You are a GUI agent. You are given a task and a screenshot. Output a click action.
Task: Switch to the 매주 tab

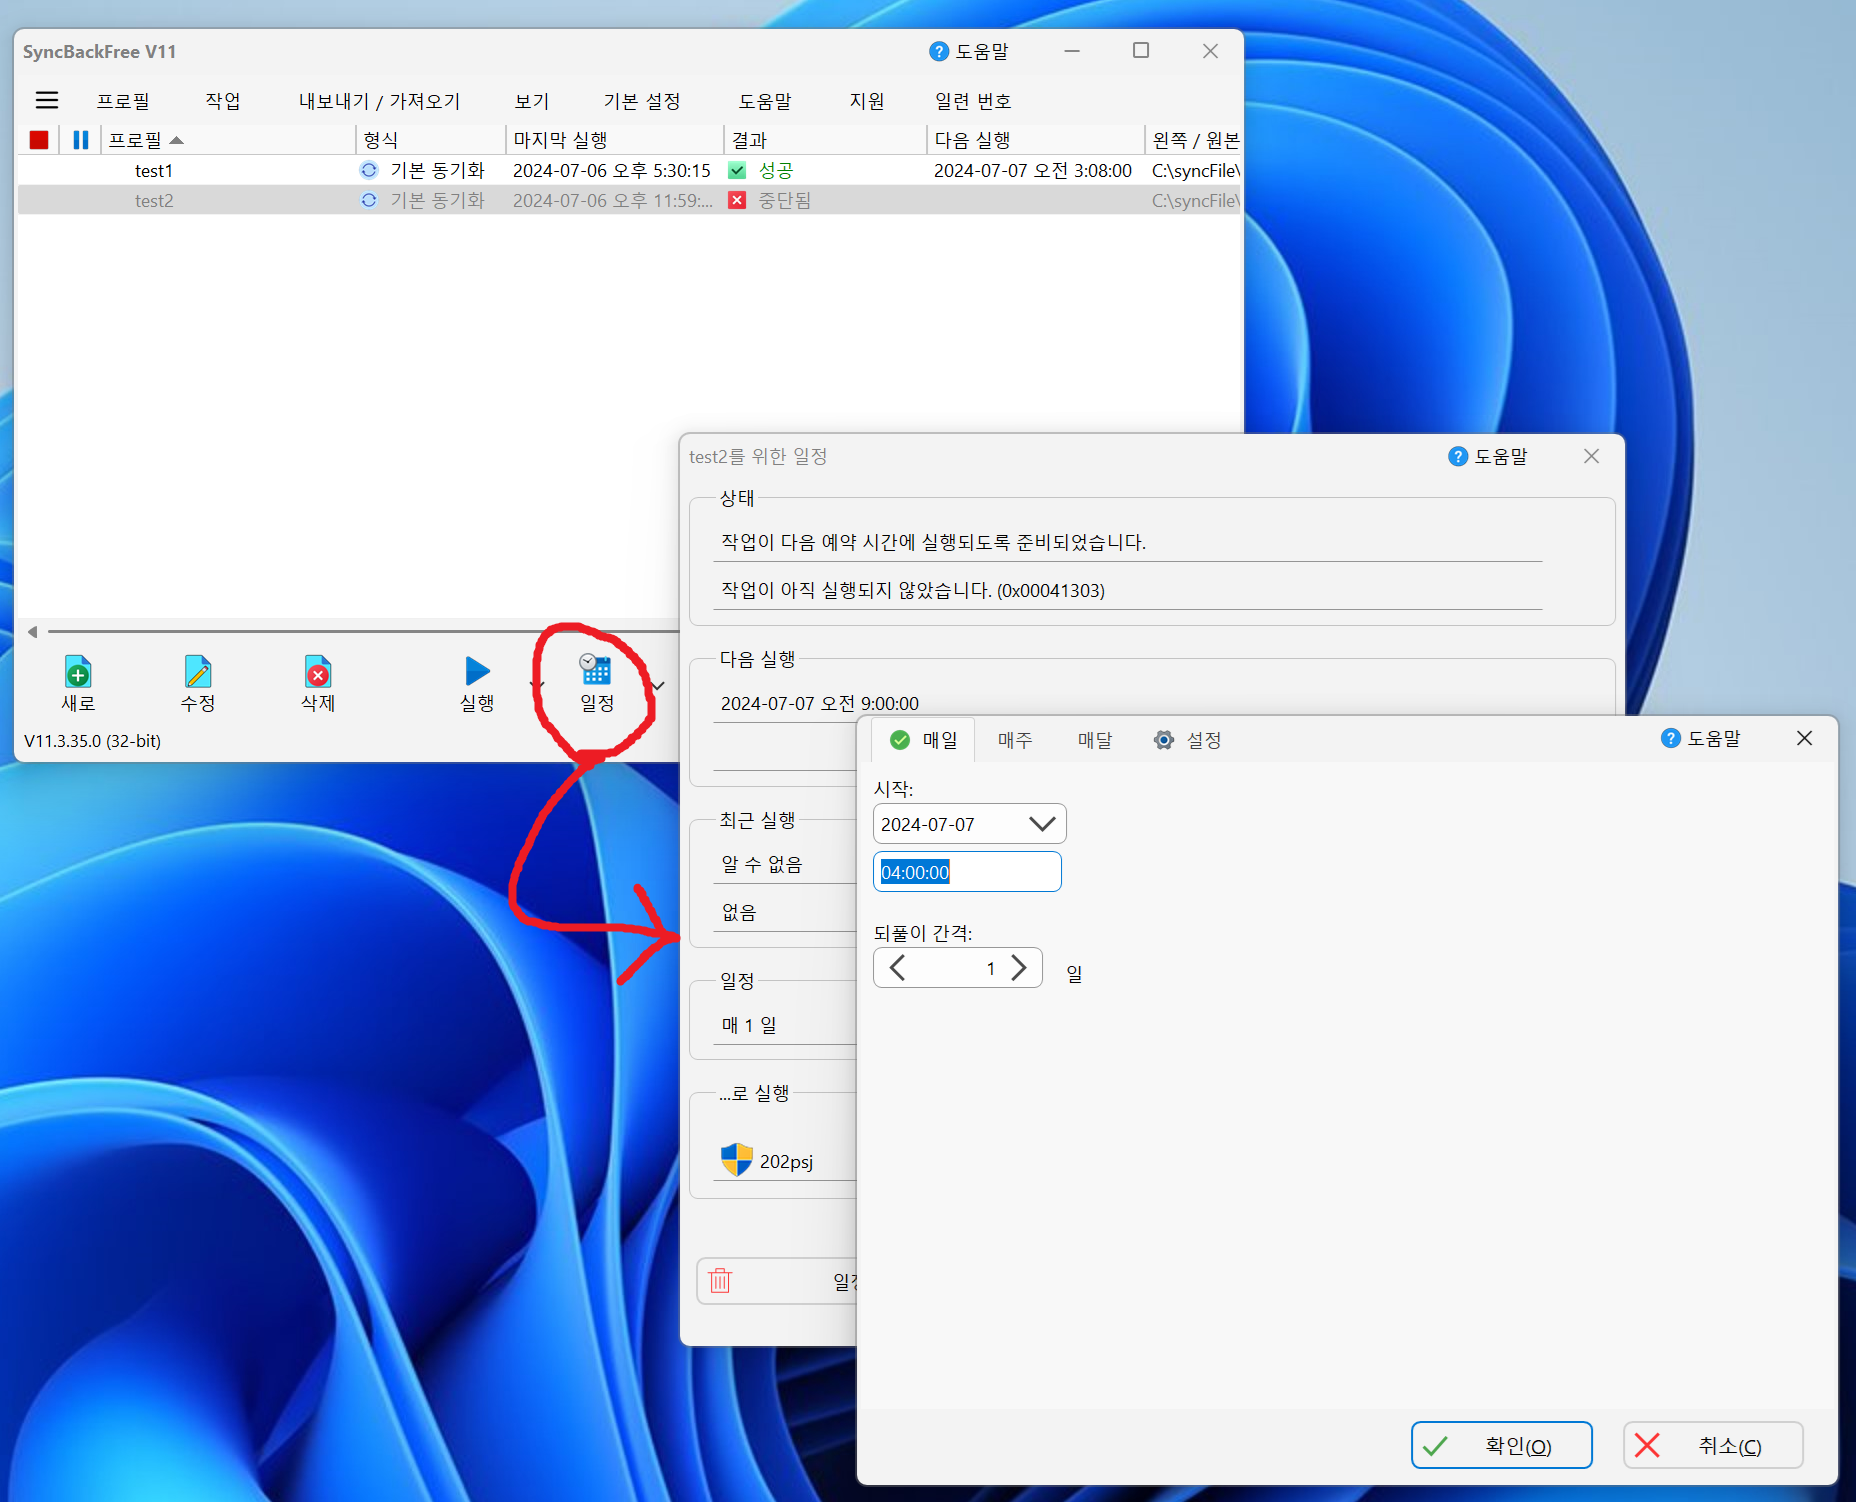point(1015,740)
